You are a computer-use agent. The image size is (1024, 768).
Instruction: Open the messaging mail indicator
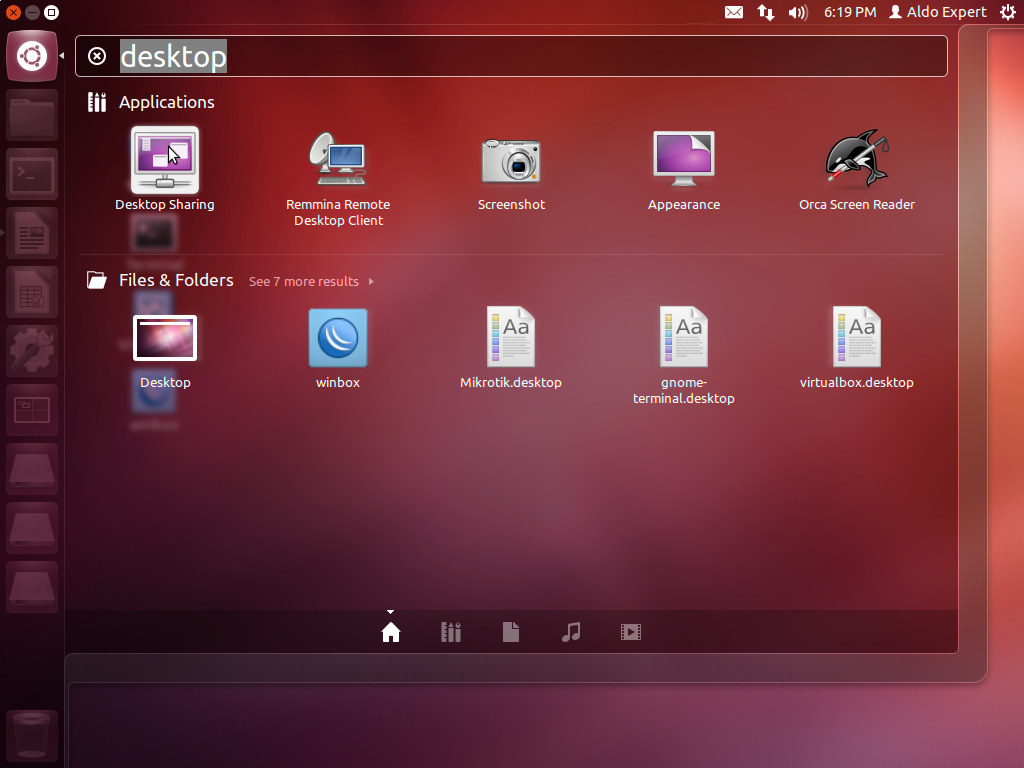734,12
